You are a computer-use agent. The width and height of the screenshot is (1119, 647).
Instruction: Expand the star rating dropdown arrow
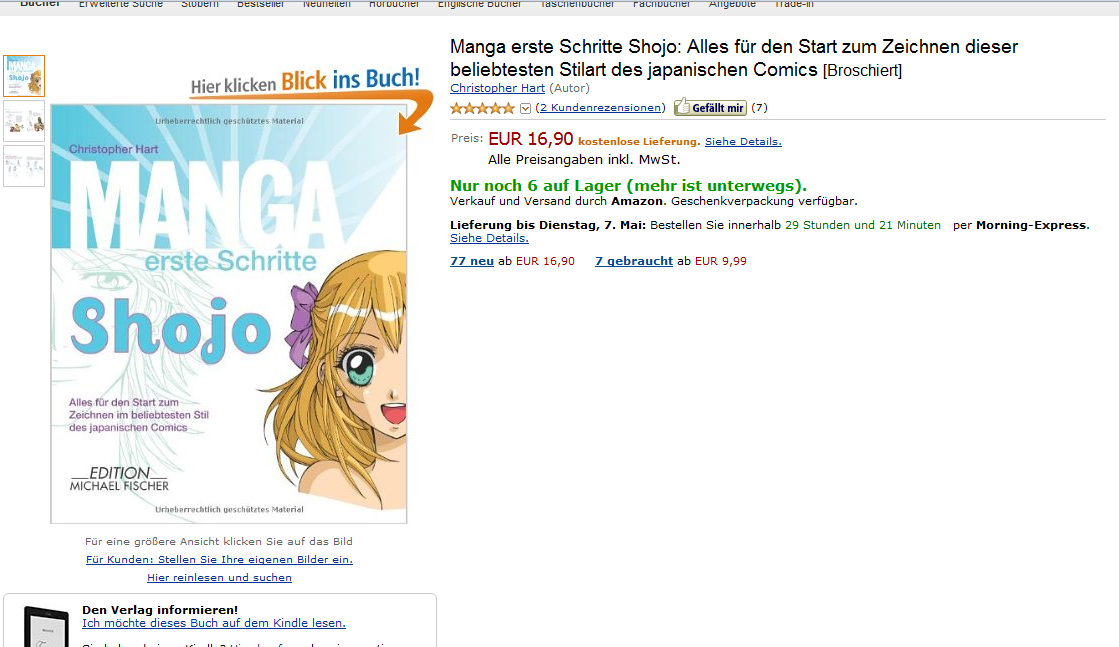525,108
